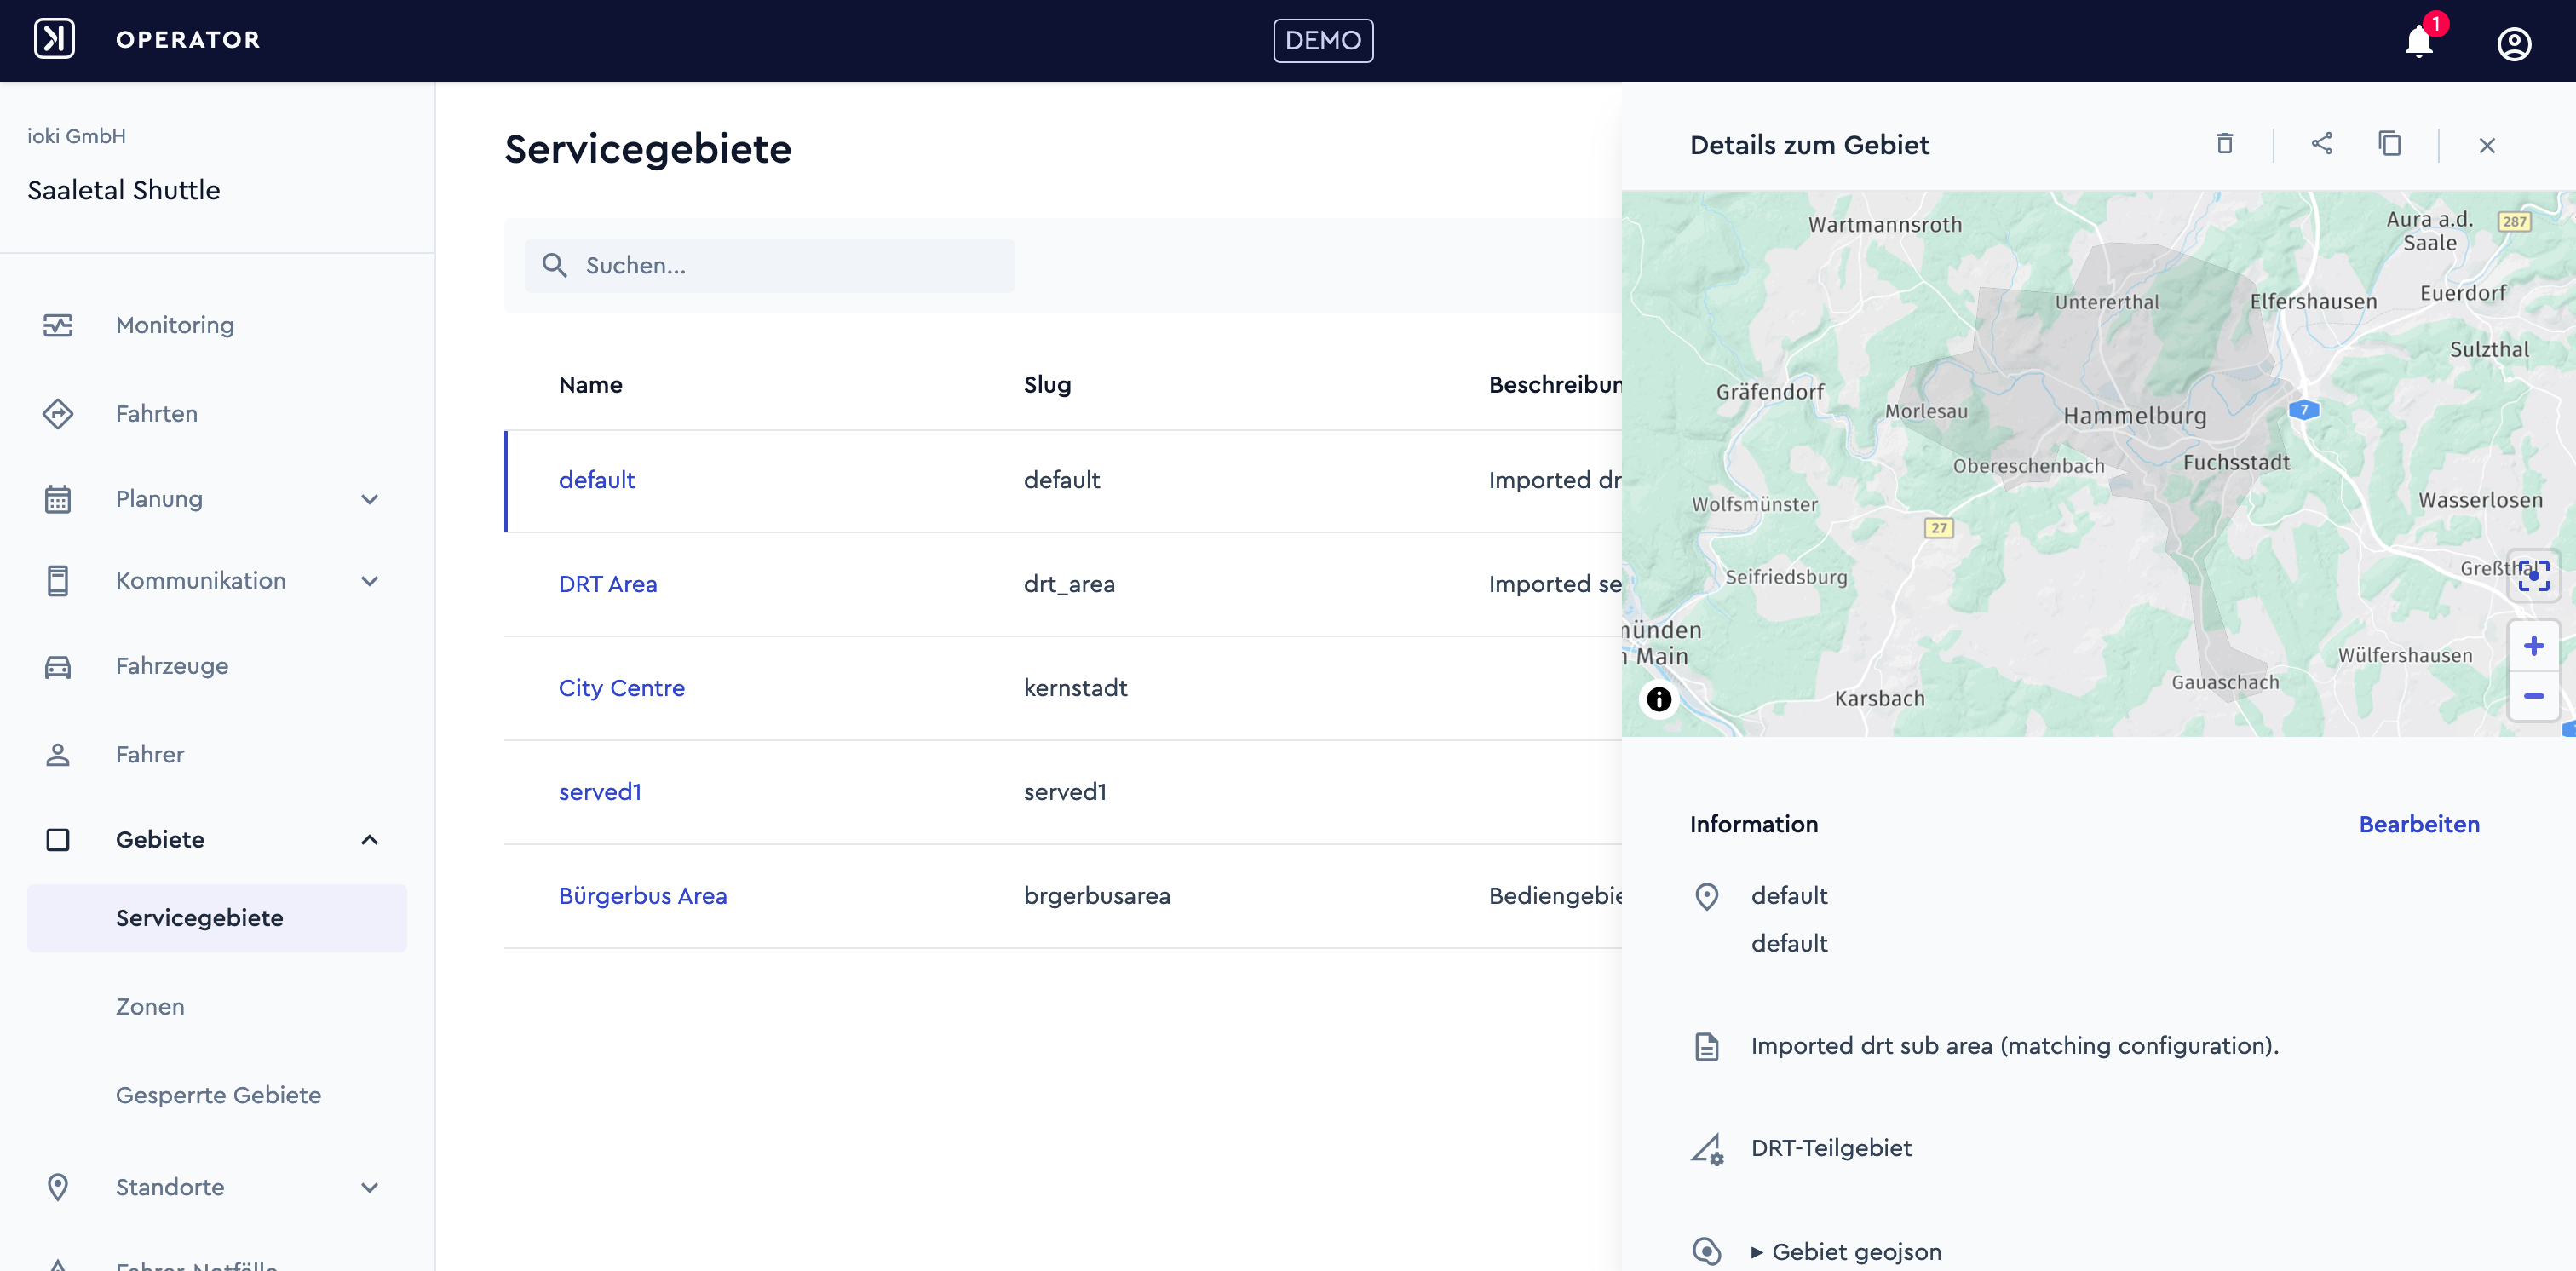
Task: Delete the area with the trash icon
Action: point(2224,144)
